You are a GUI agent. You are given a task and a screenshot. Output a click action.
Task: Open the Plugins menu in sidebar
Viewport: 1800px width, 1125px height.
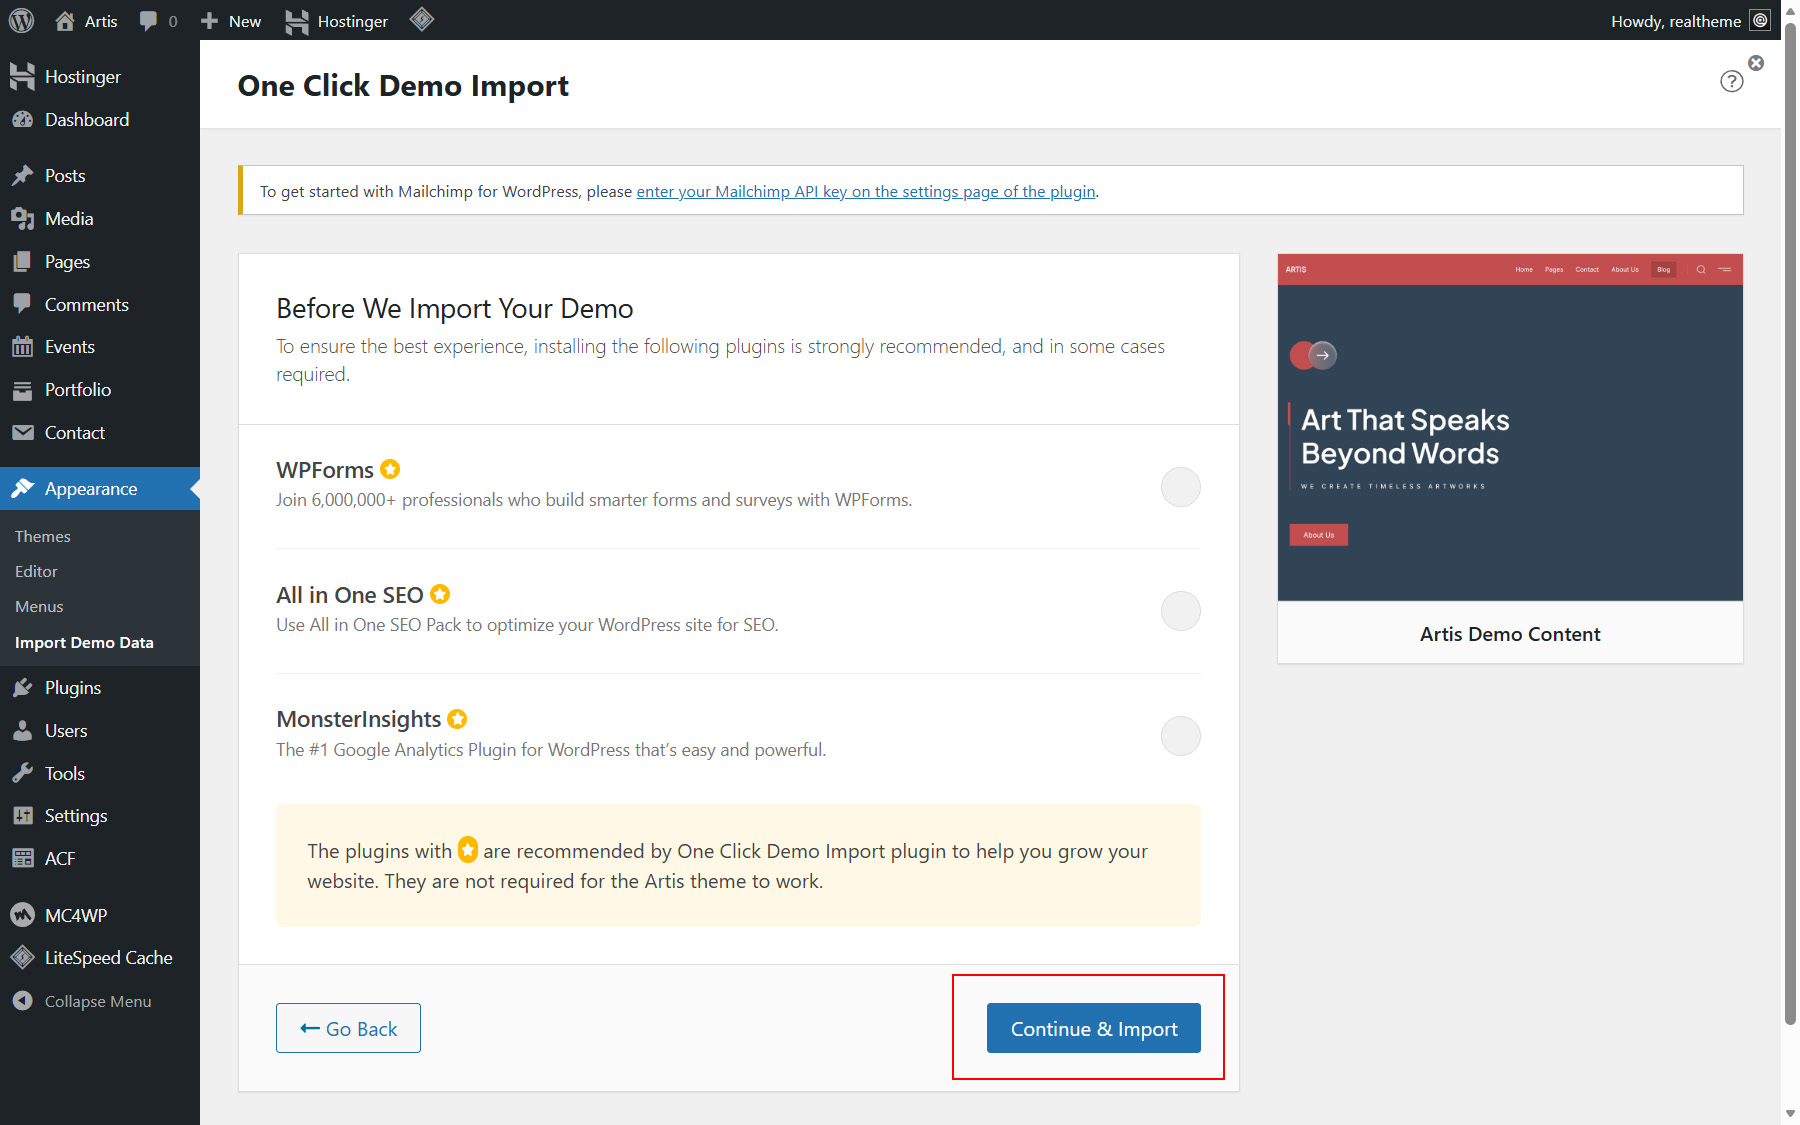72,688
